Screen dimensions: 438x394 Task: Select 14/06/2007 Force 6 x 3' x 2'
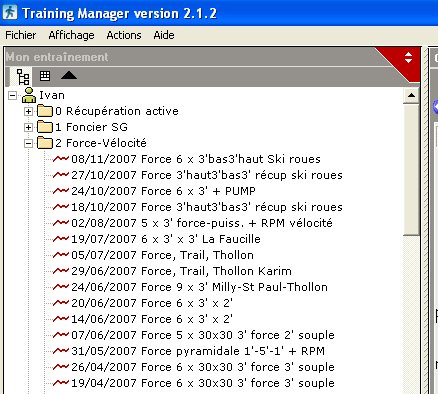(x=152, y=319)
